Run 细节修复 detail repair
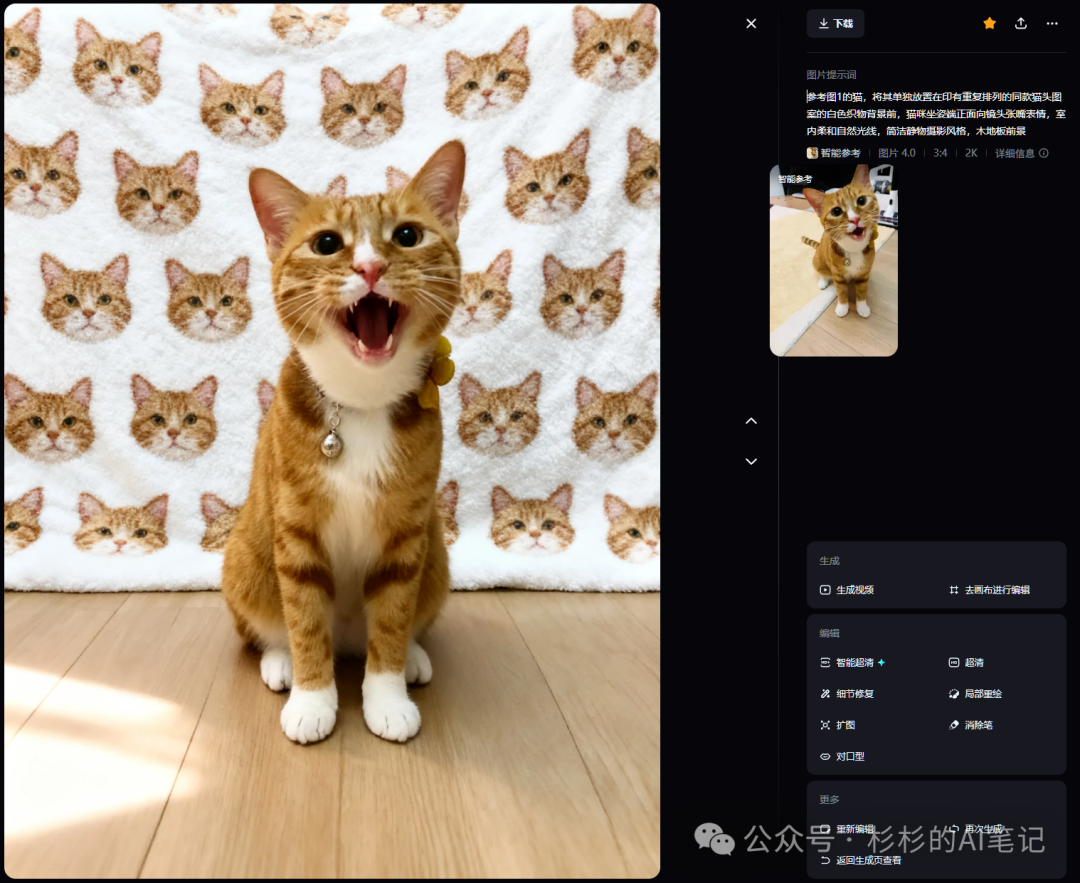This screenshot has width=1080, height=883. (847, 694)
